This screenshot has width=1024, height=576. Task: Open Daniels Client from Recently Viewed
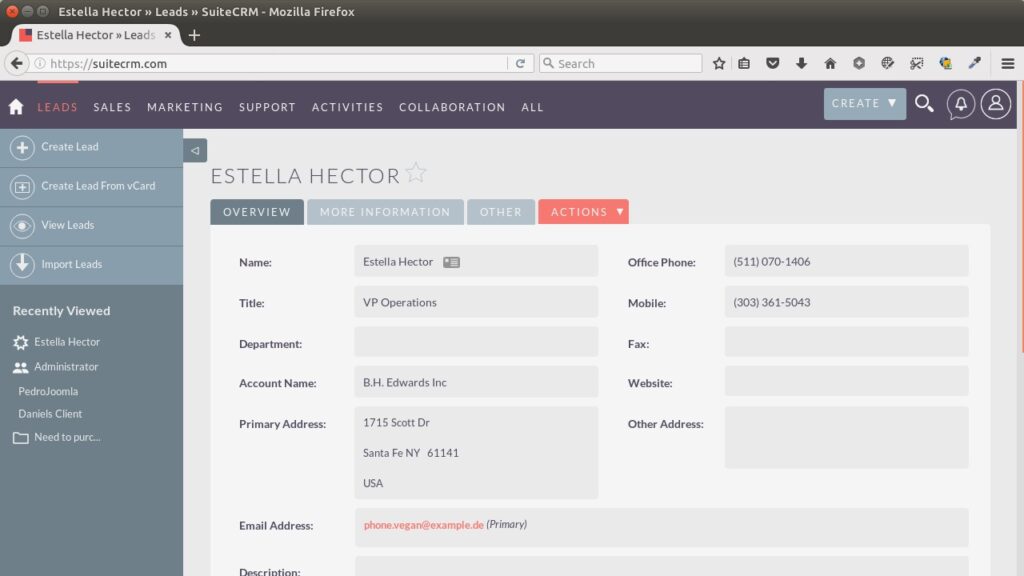click(x=50, y=413)
